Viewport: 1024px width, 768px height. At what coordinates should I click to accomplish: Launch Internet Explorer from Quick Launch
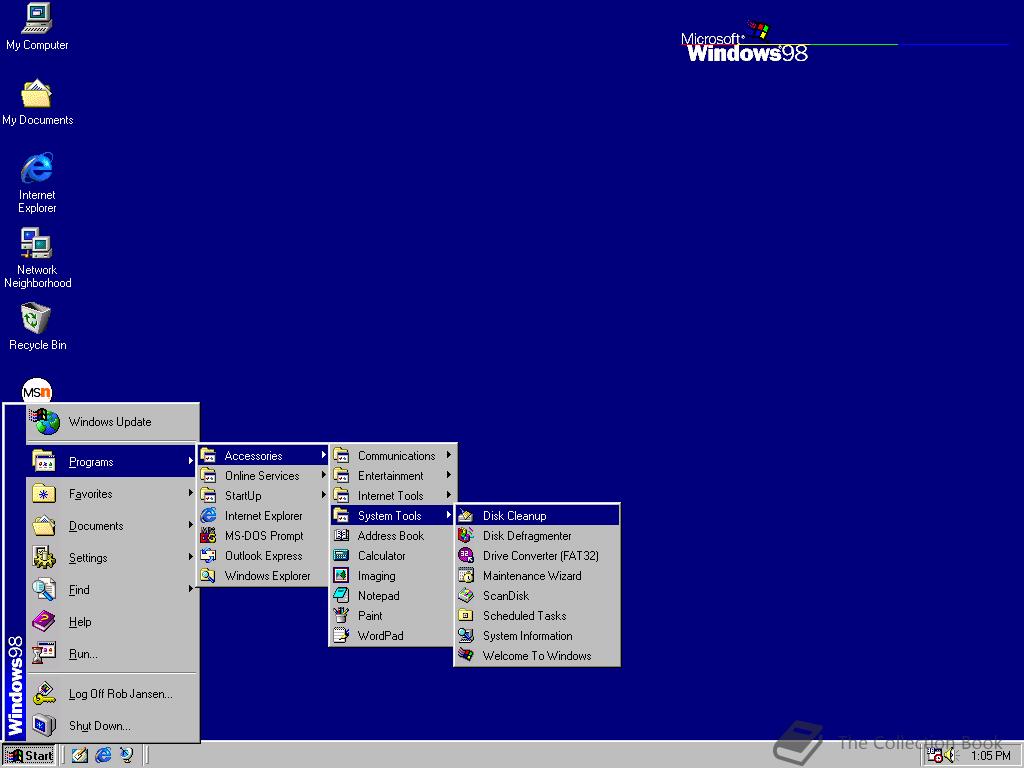click(103, 755)
